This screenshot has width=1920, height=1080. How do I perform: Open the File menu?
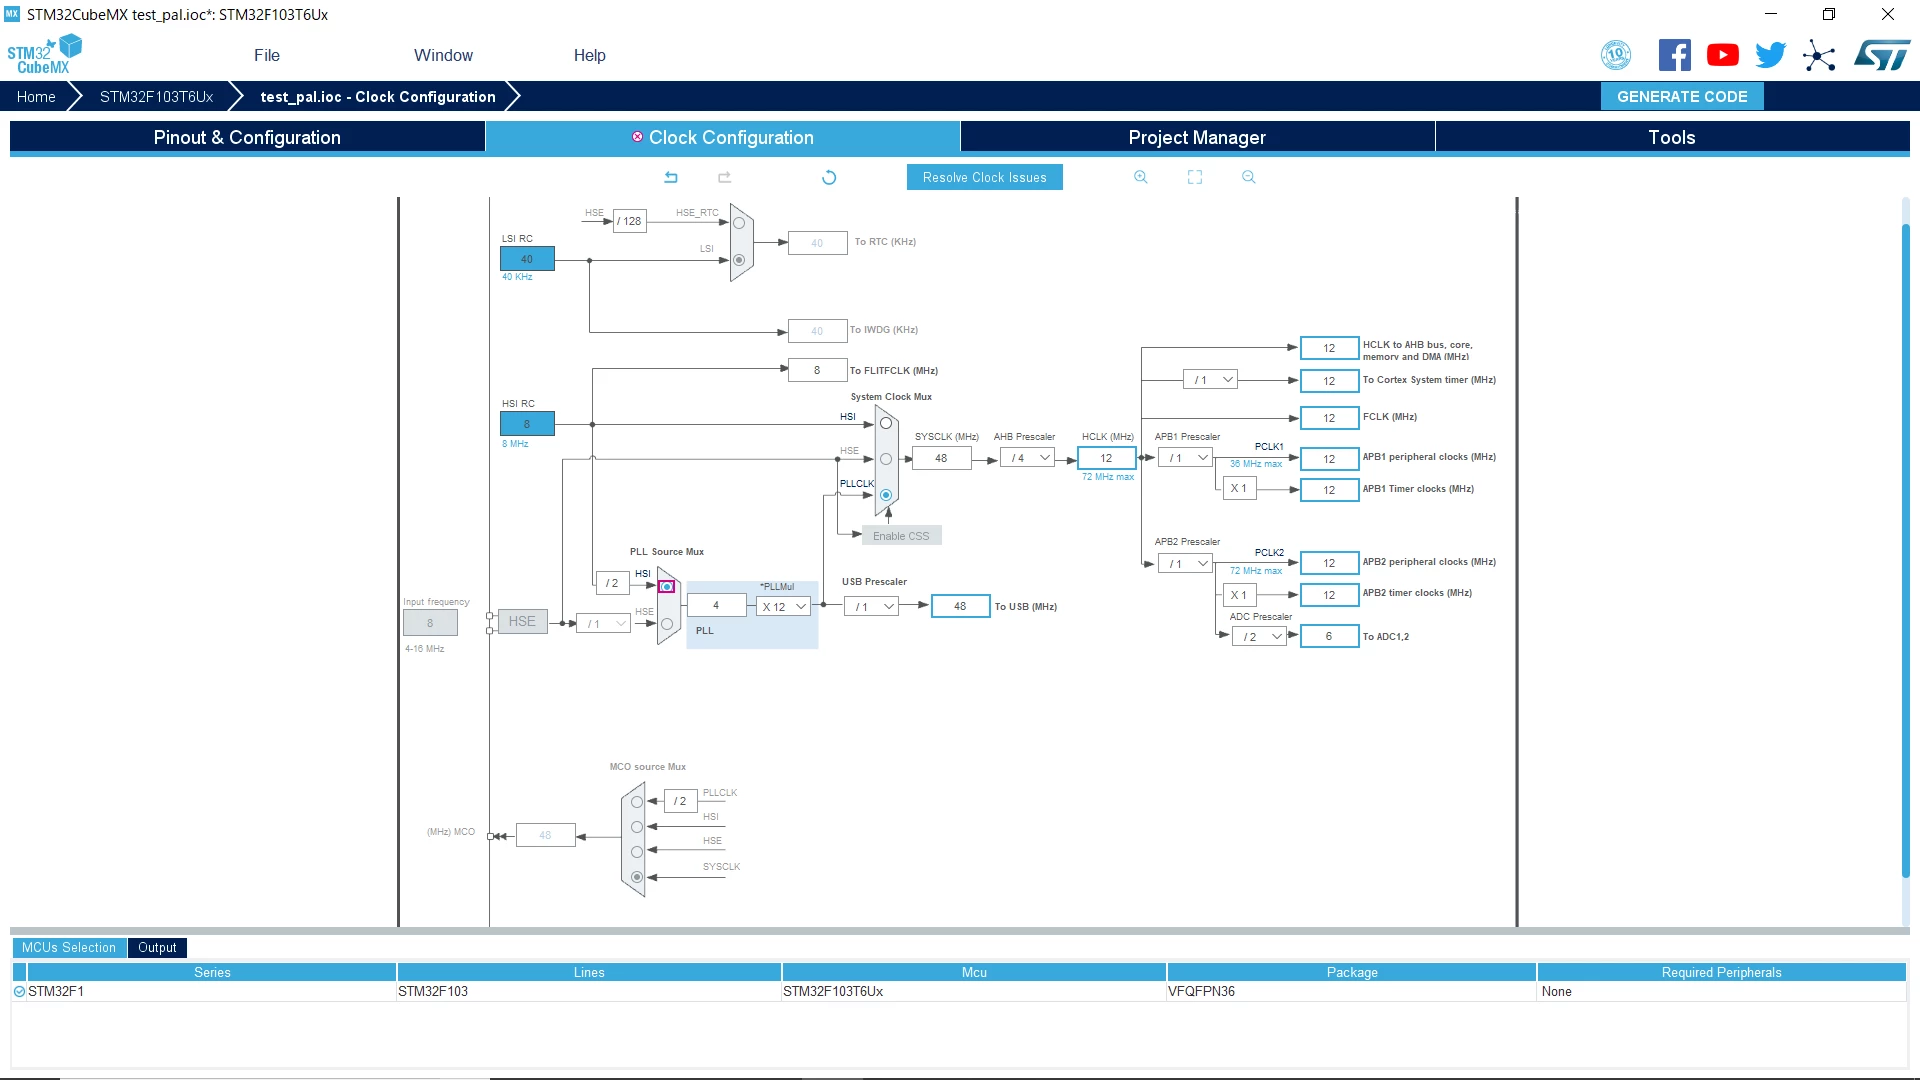(267, 55)
